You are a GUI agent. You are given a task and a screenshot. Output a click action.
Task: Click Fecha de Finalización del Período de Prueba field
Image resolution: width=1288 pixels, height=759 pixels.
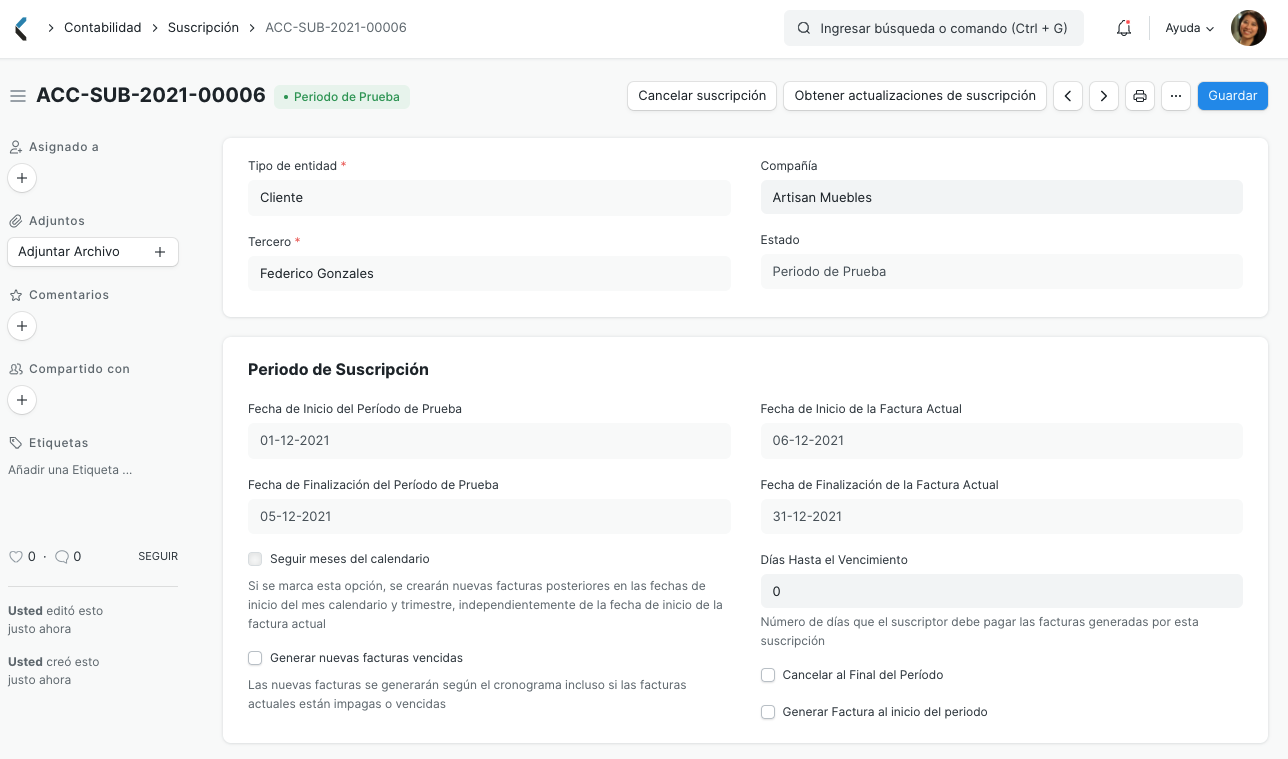click(x=489, y=517)
